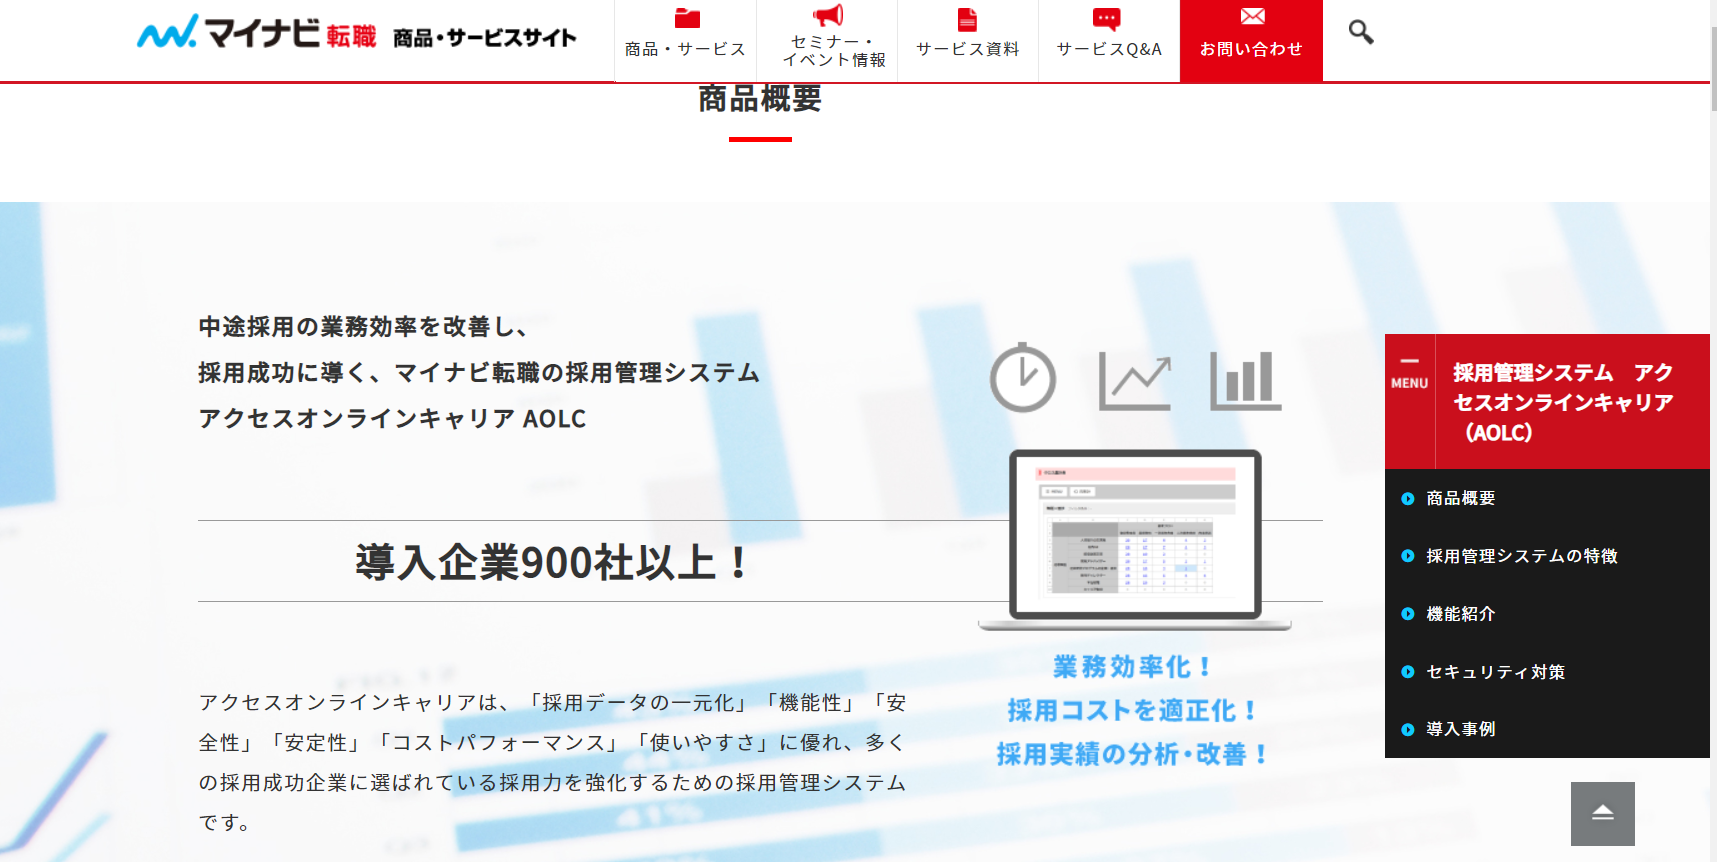
Task: Click the マイナビ転職 logo
Action: coord(256,33)
